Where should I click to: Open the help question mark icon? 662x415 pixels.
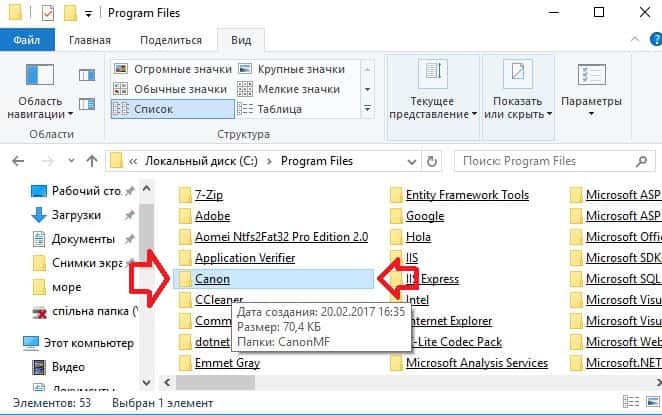657,39
